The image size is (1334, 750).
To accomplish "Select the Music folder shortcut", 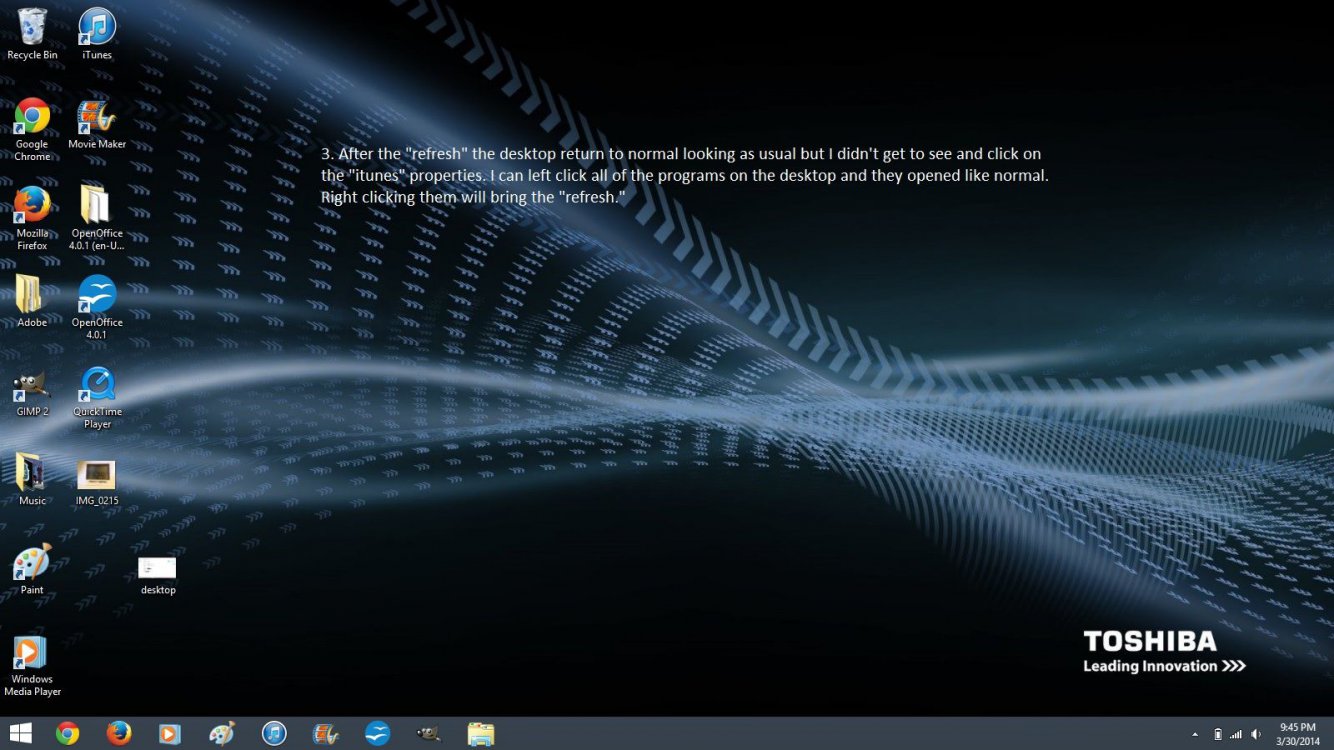I will pos(32,474).
